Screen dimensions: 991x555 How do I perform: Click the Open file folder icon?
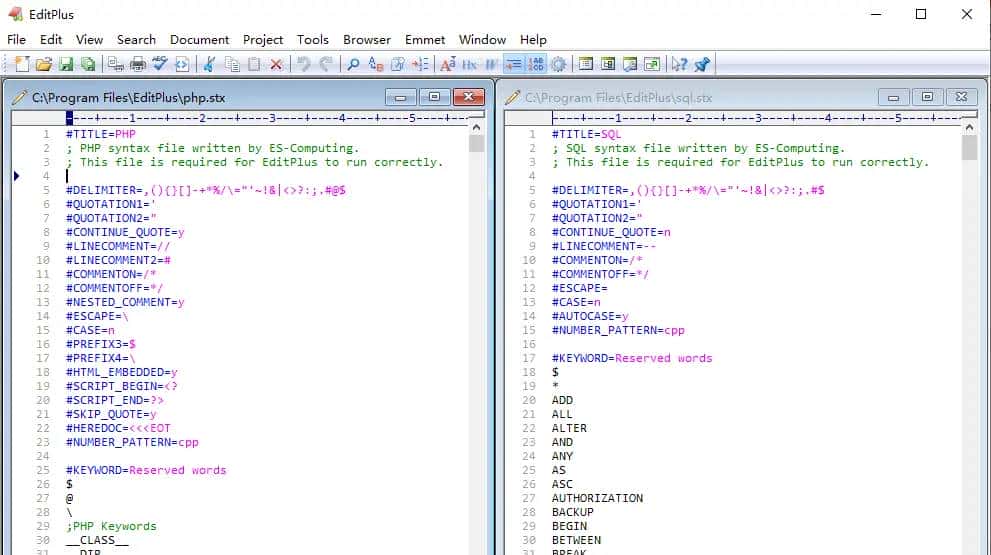(43, 64)
